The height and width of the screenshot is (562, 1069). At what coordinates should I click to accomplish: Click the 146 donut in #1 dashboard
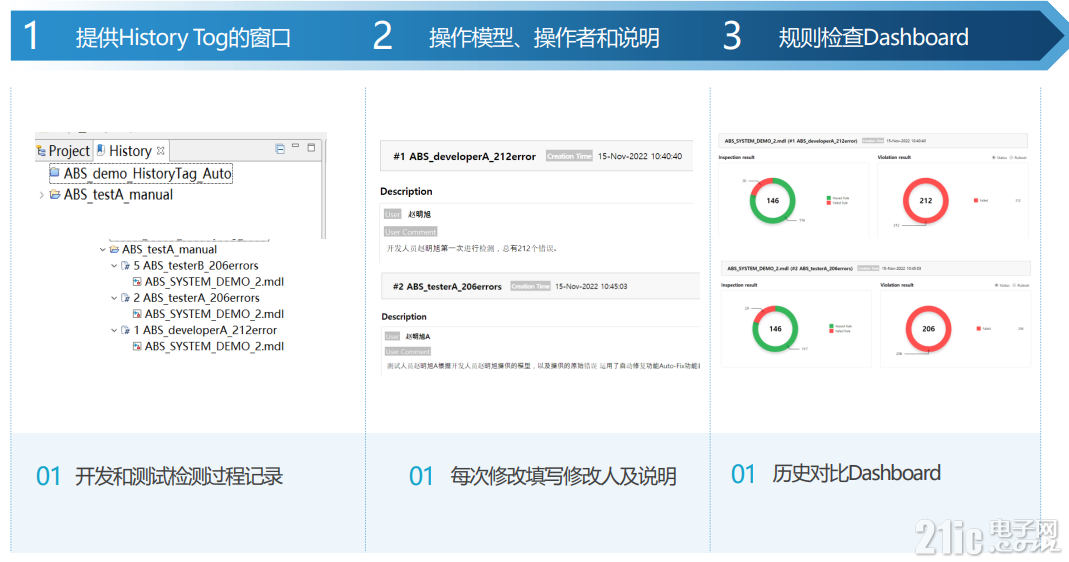pyautogui.click(x=772, y=201)
